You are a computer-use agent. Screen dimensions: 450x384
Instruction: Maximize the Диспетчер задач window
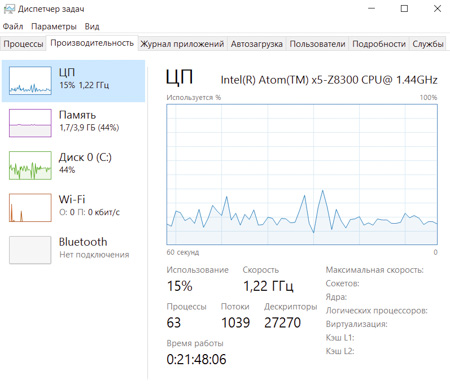[x=404, y=9]
